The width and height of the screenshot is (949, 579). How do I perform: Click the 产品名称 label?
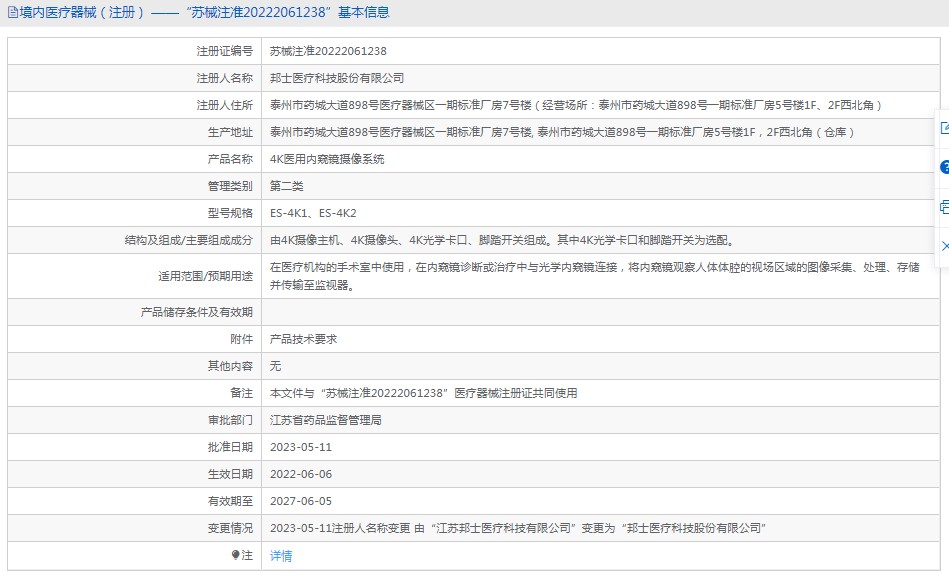pos(230,159)
